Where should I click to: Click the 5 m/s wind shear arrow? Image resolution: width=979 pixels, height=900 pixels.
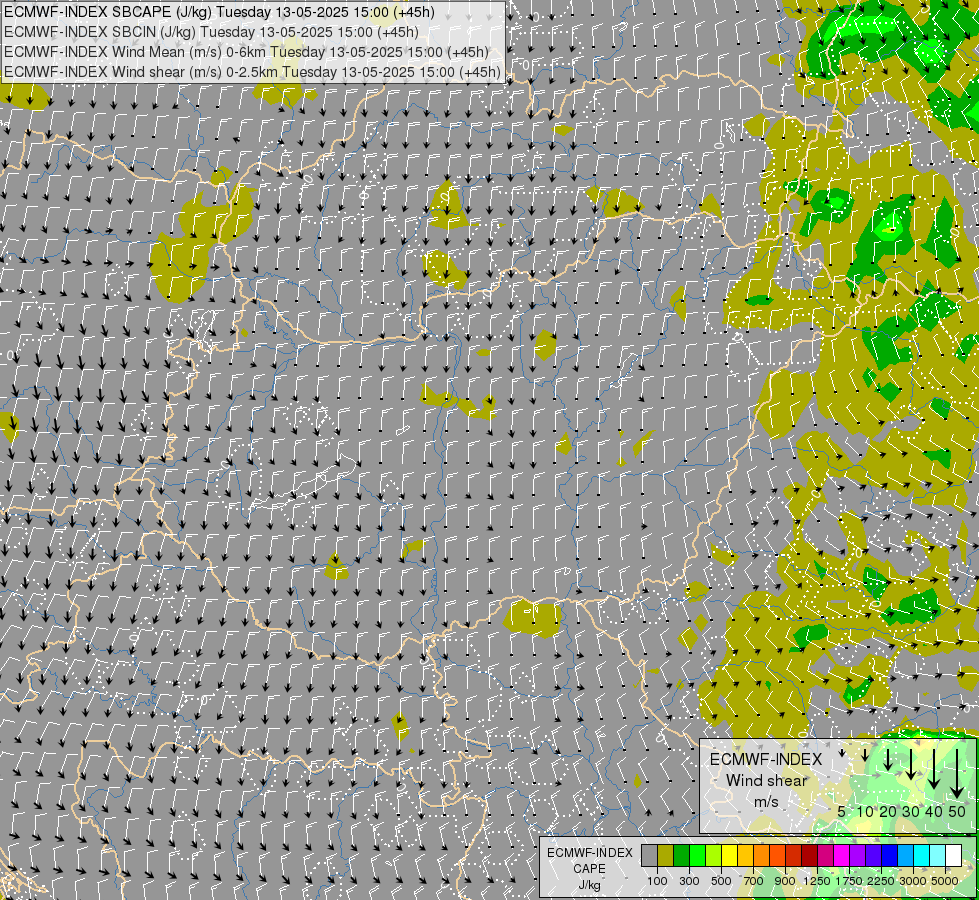click(842, 753)
